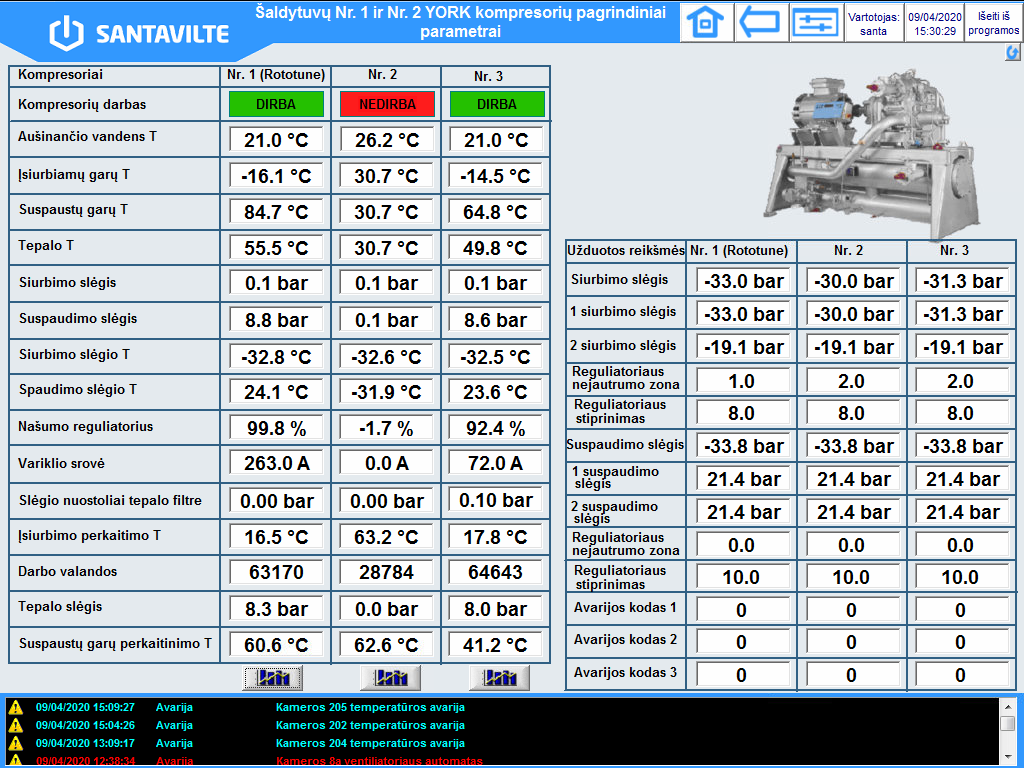
Task: Click the York compressor picture
Action: pos(874,154)
